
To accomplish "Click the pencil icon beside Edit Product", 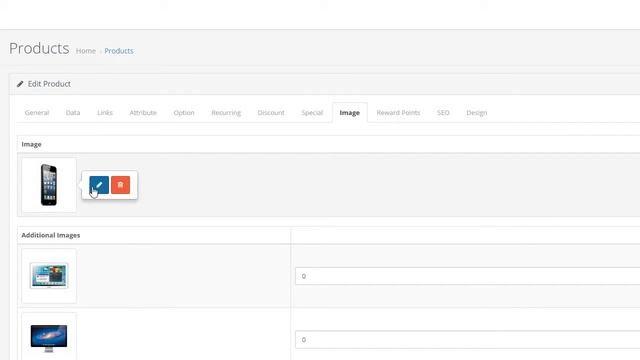I will pos(20,84).
